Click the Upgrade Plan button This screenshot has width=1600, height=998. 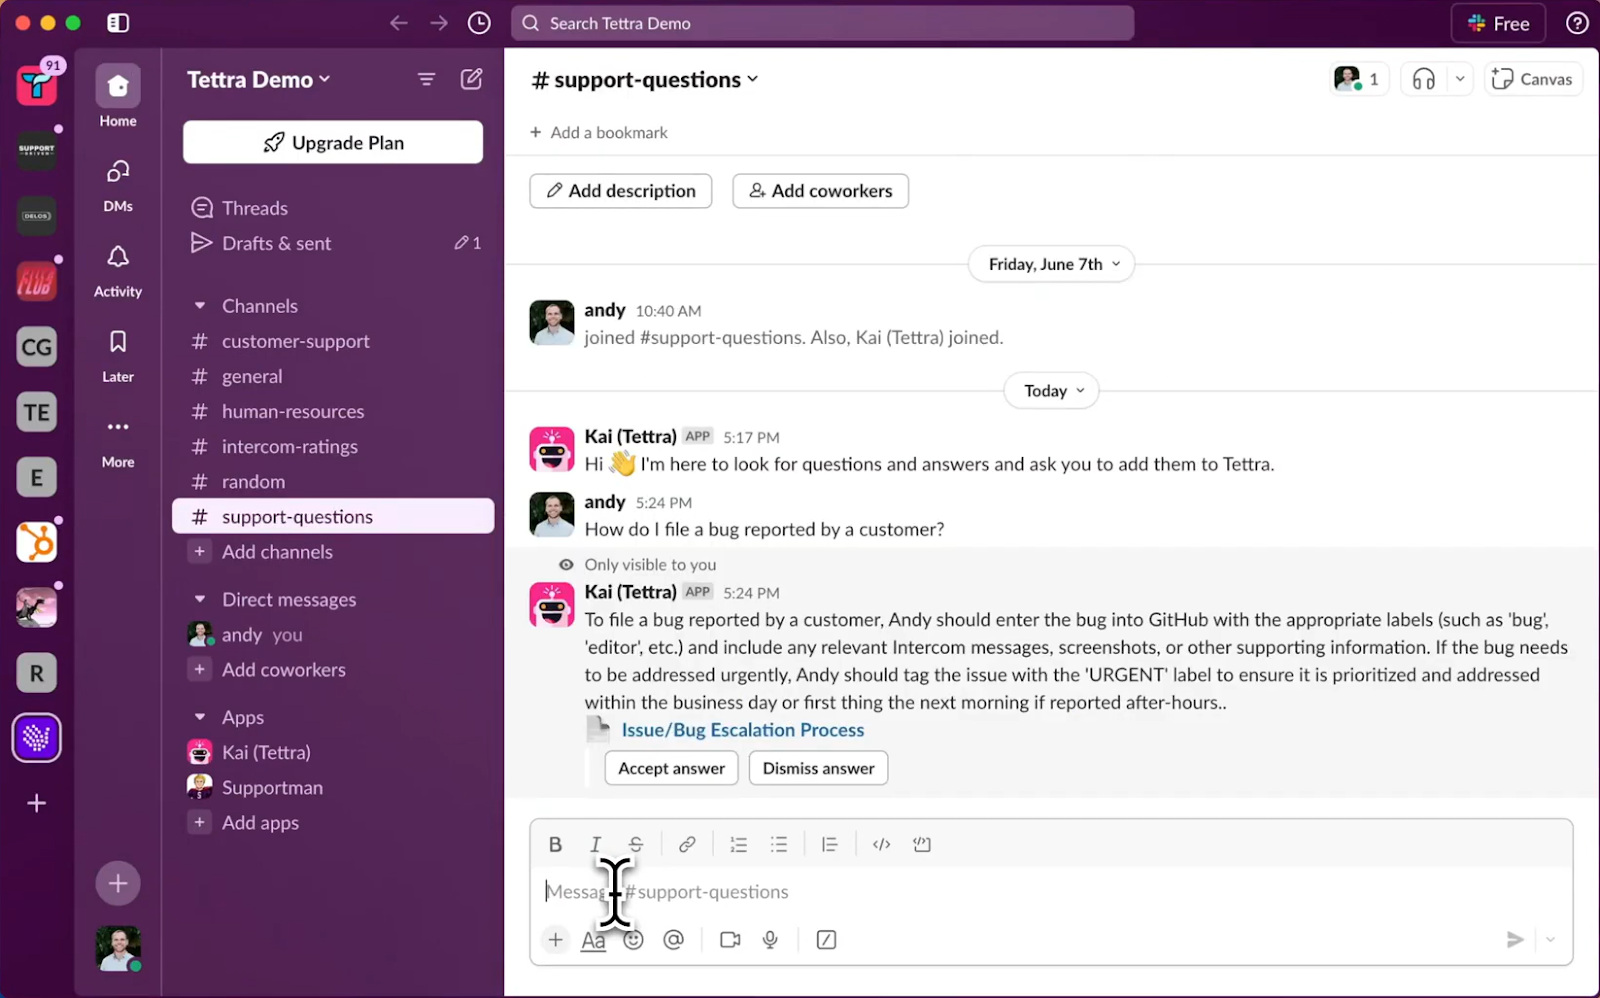coord(333,142)
